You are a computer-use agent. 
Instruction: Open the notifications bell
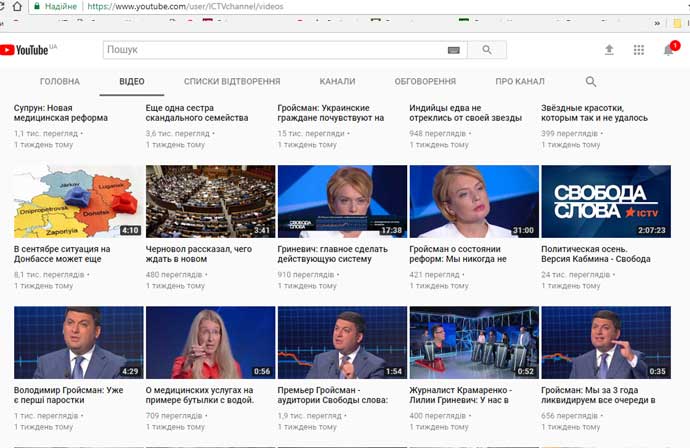(669, 50)
